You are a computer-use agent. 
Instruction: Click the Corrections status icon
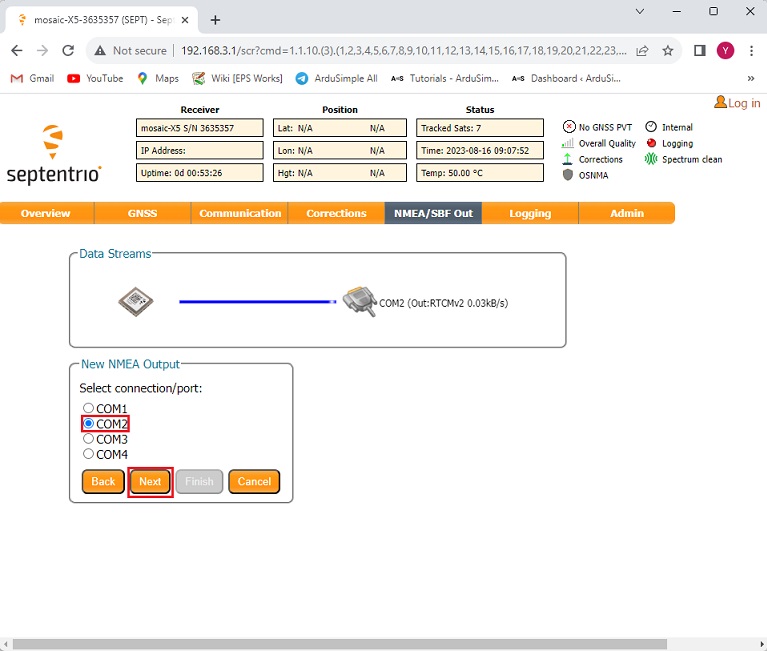click(x=569, y=159)
